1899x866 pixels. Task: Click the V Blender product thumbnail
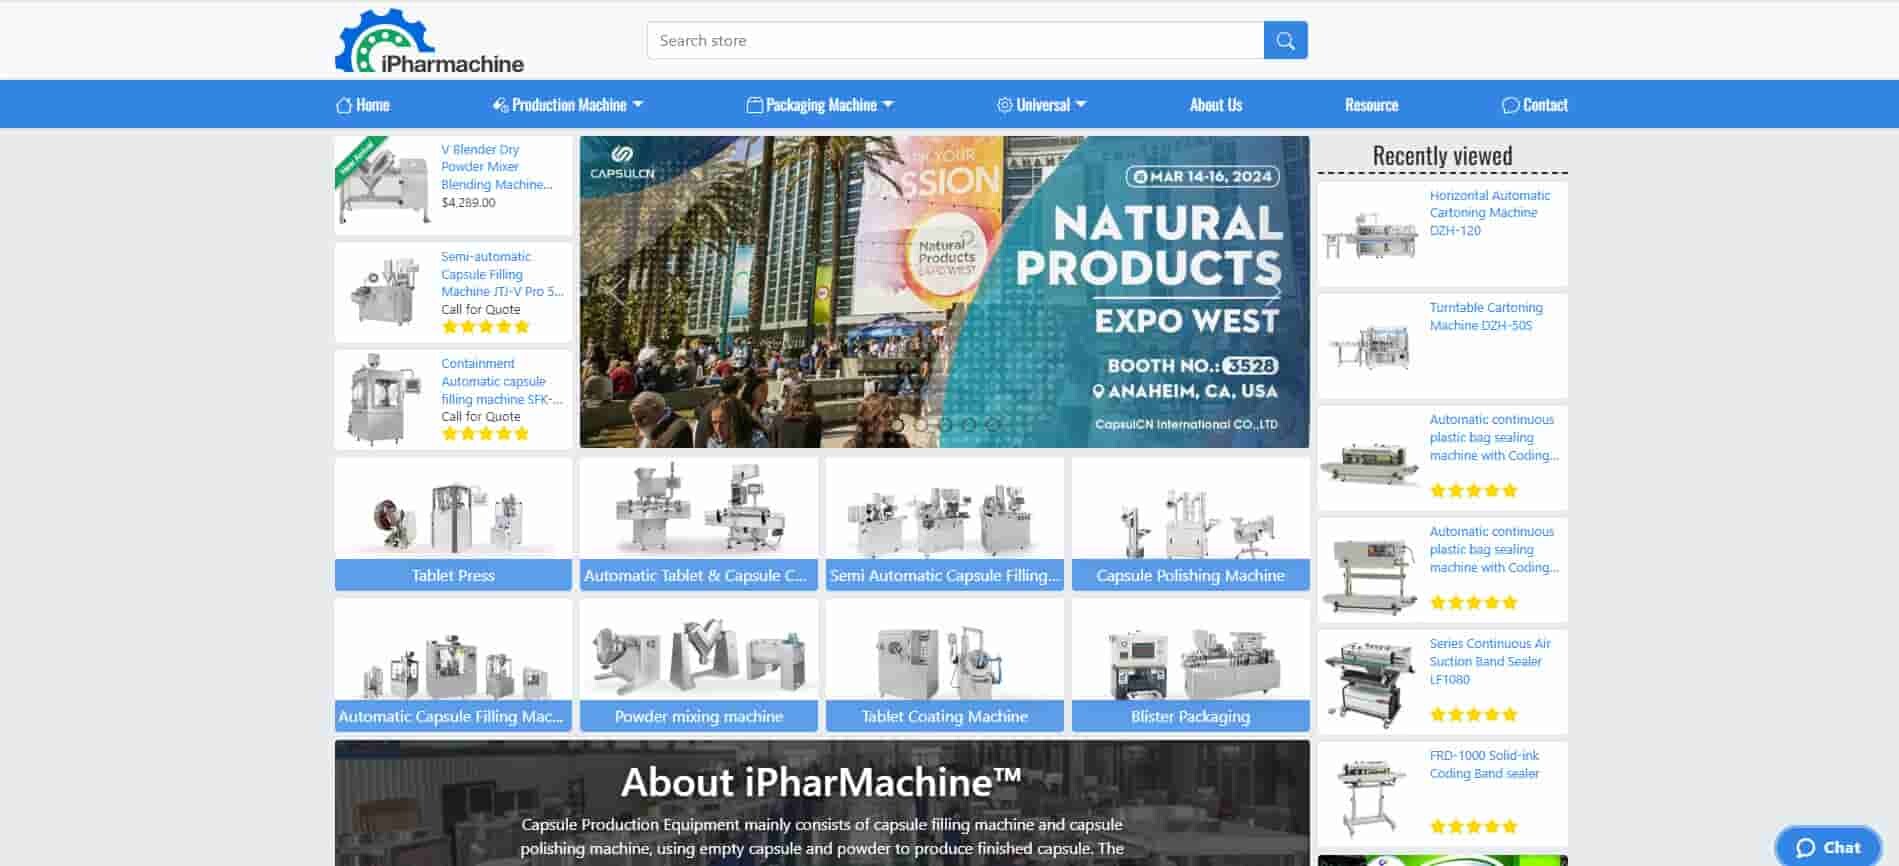(384, 184)
